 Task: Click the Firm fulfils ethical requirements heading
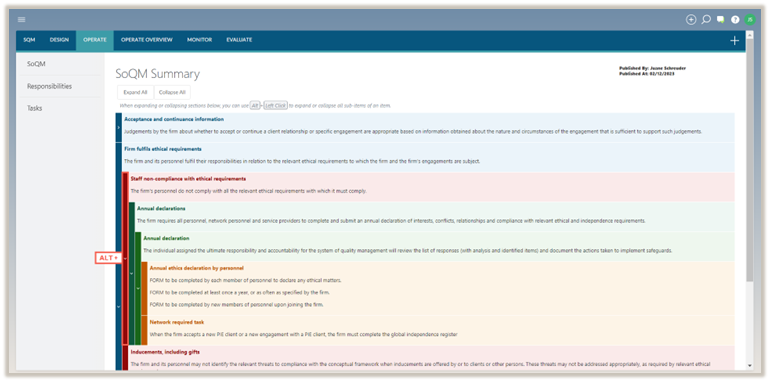click(163, 149)
